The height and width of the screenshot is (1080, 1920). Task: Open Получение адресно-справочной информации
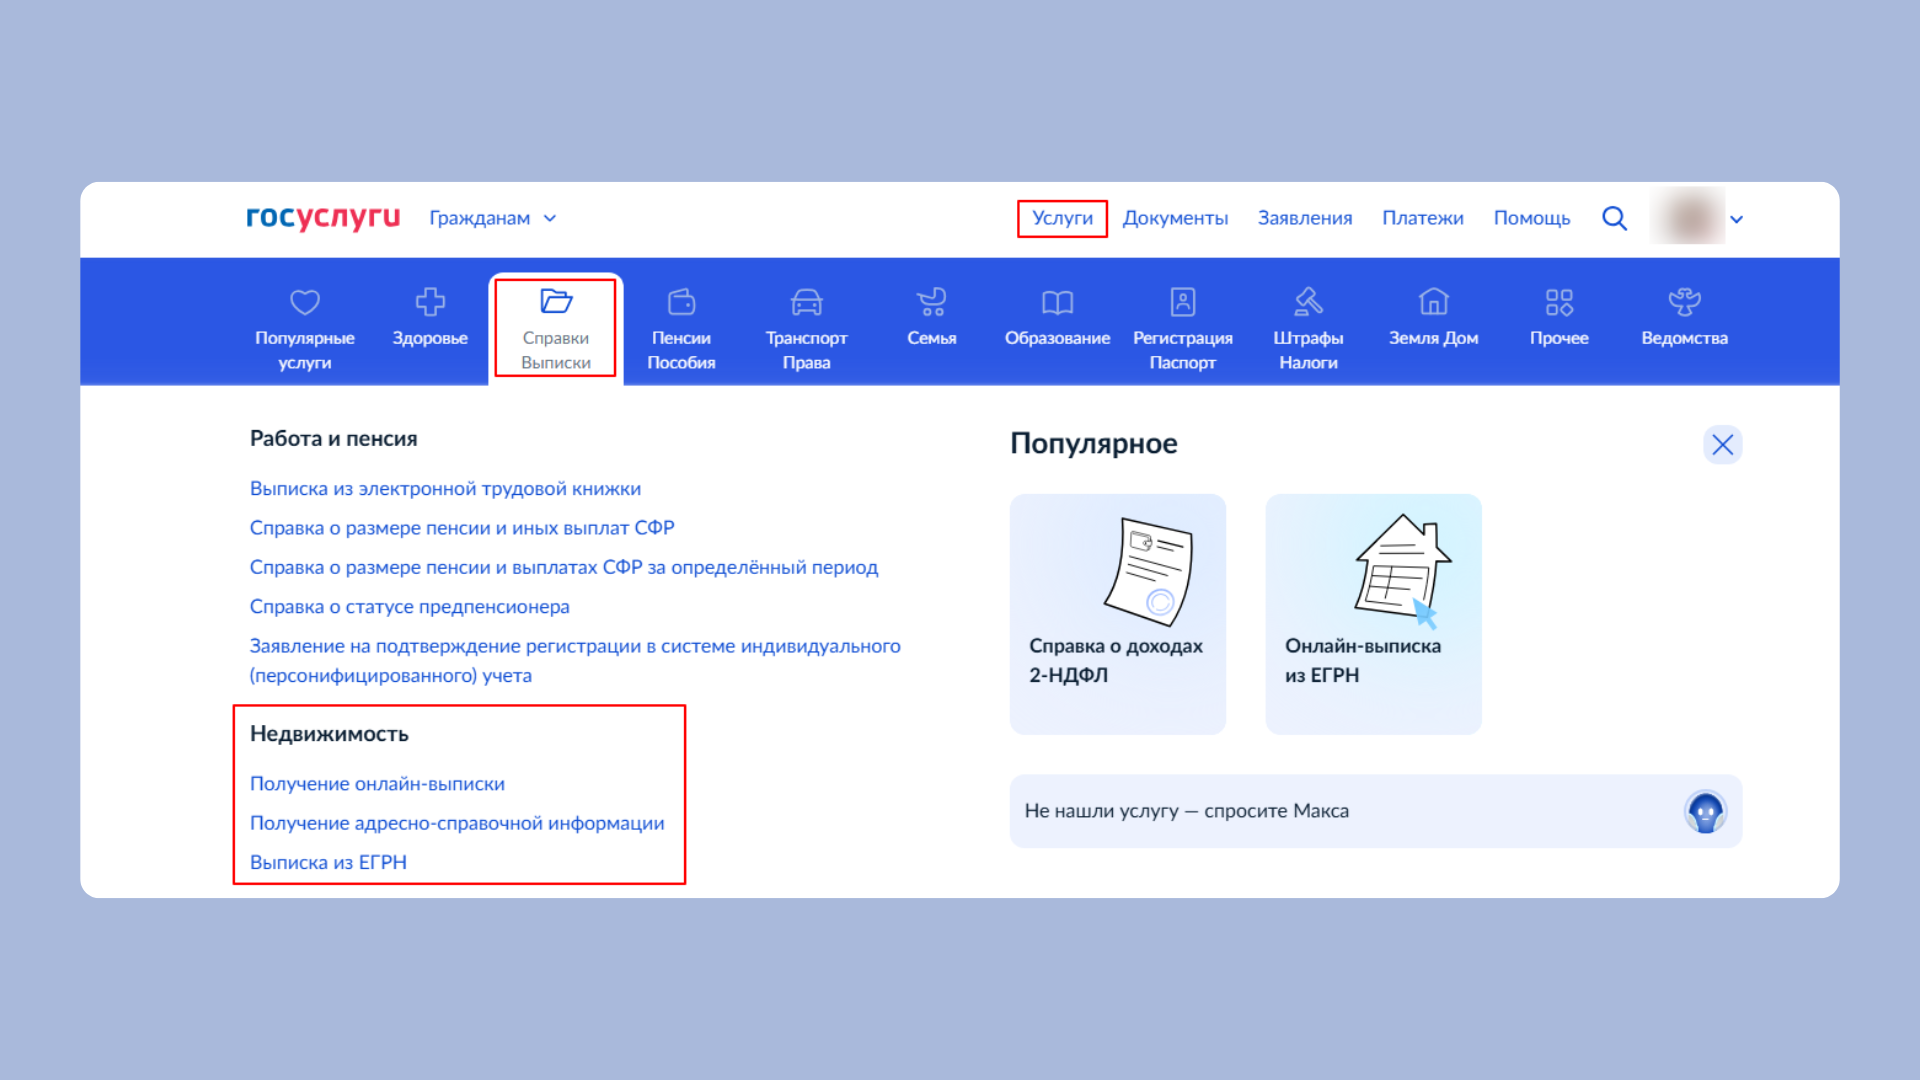tap(457, 823)
